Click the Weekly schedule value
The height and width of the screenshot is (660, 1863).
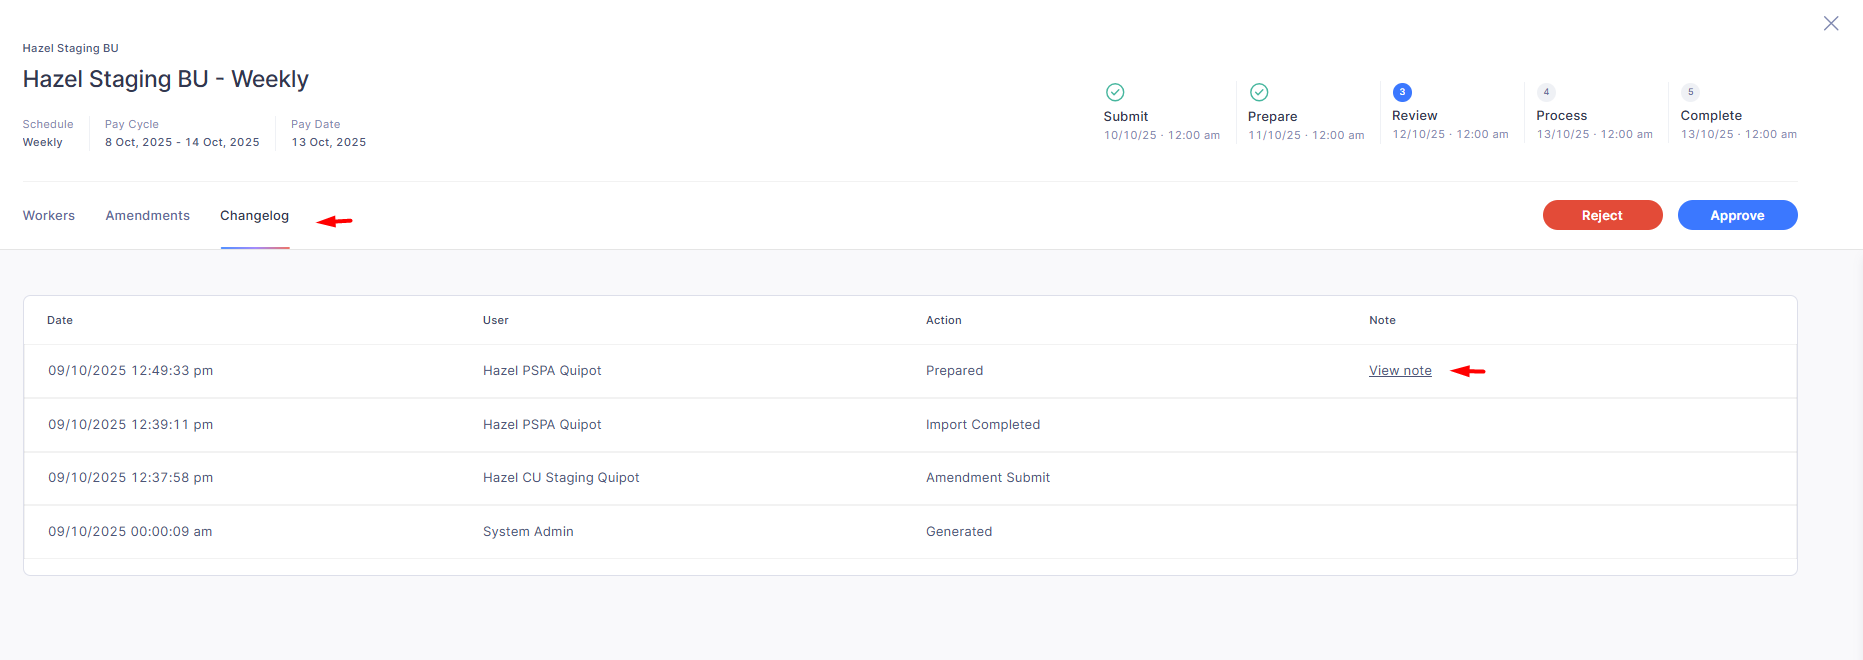pyautogui.click(x=43, y=142)
